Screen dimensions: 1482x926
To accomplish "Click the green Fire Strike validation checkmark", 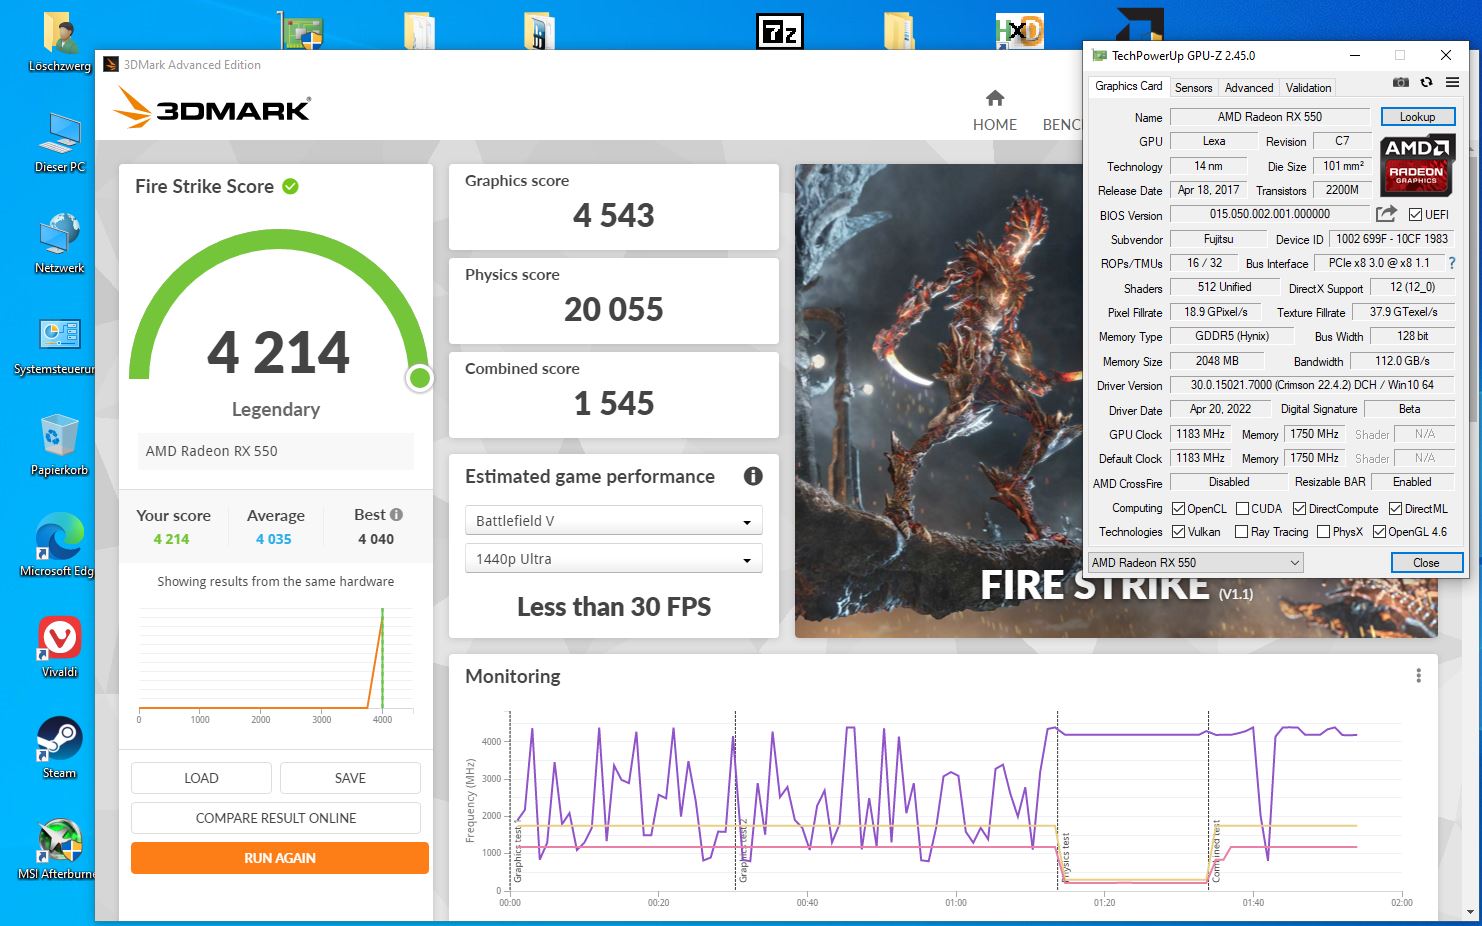I will tap(290, 186).
